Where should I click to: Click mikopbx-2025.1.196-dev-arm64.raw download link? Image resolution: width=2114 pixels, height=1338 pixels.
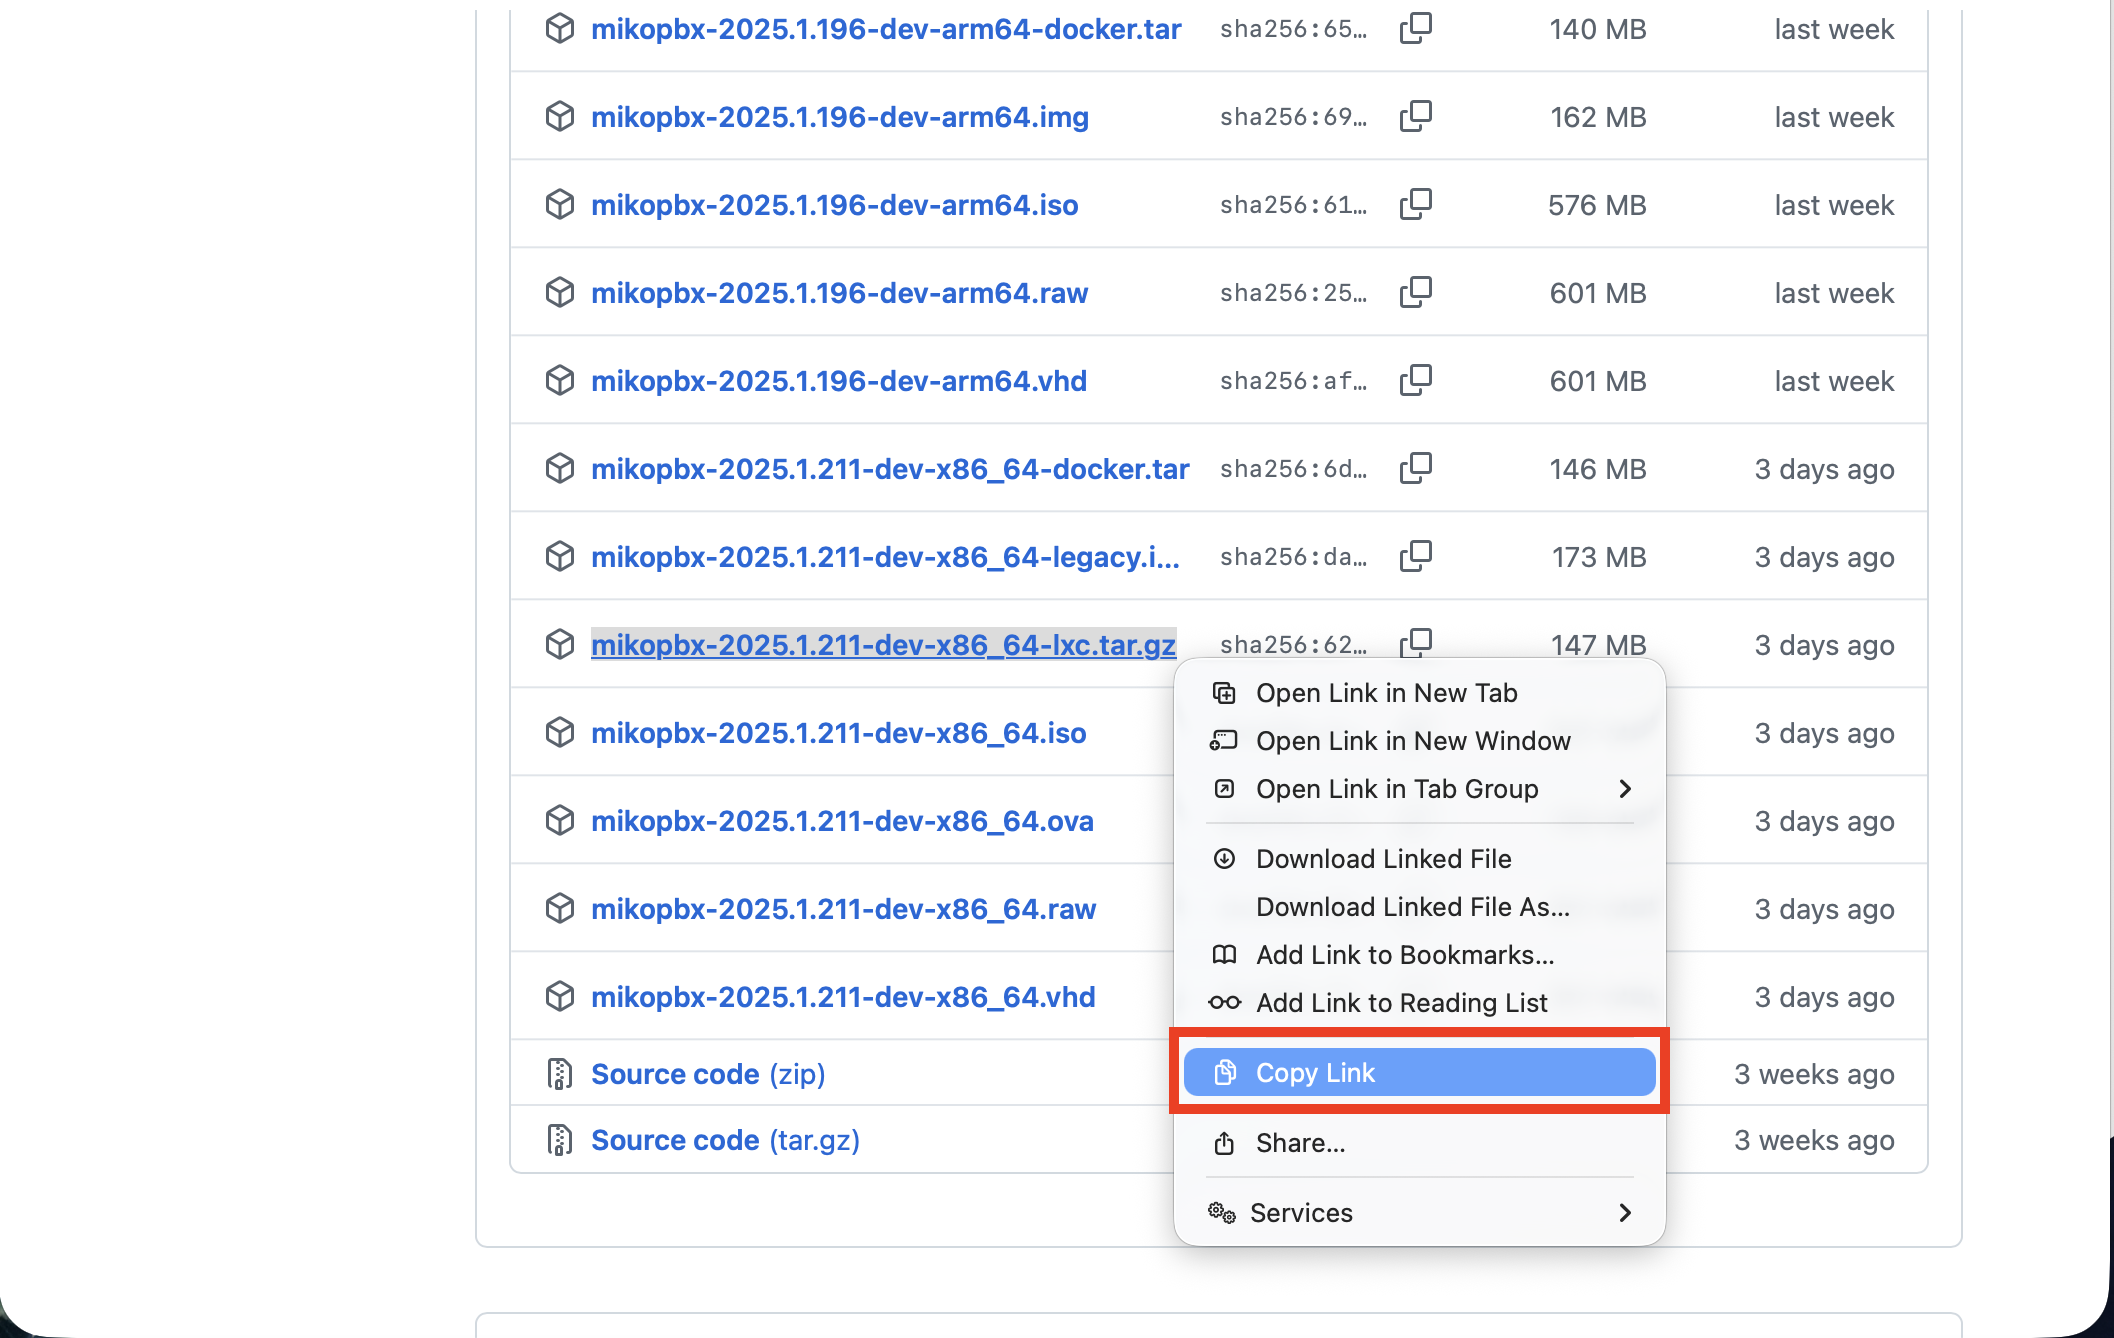coord(839,293)
